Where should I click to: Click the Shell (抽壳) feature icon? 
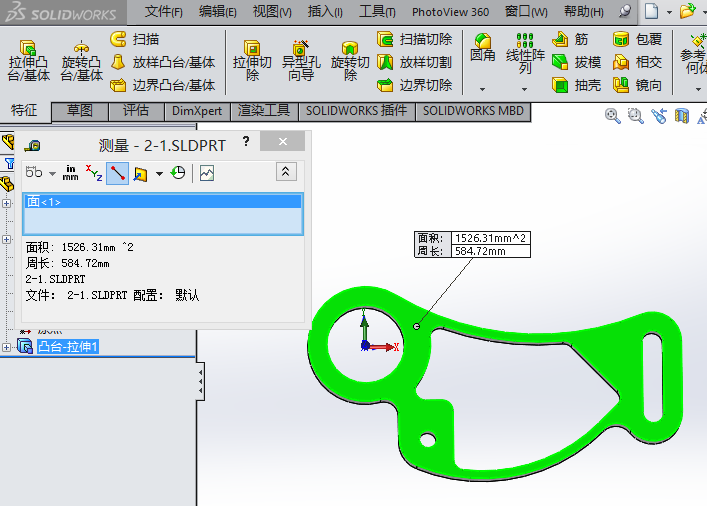click(576, 85)
